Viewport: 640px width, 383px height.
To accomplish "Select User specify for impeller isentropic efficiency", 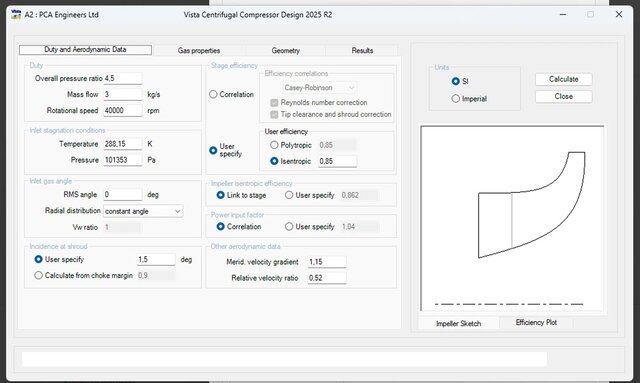I will (x=289, y=195).
